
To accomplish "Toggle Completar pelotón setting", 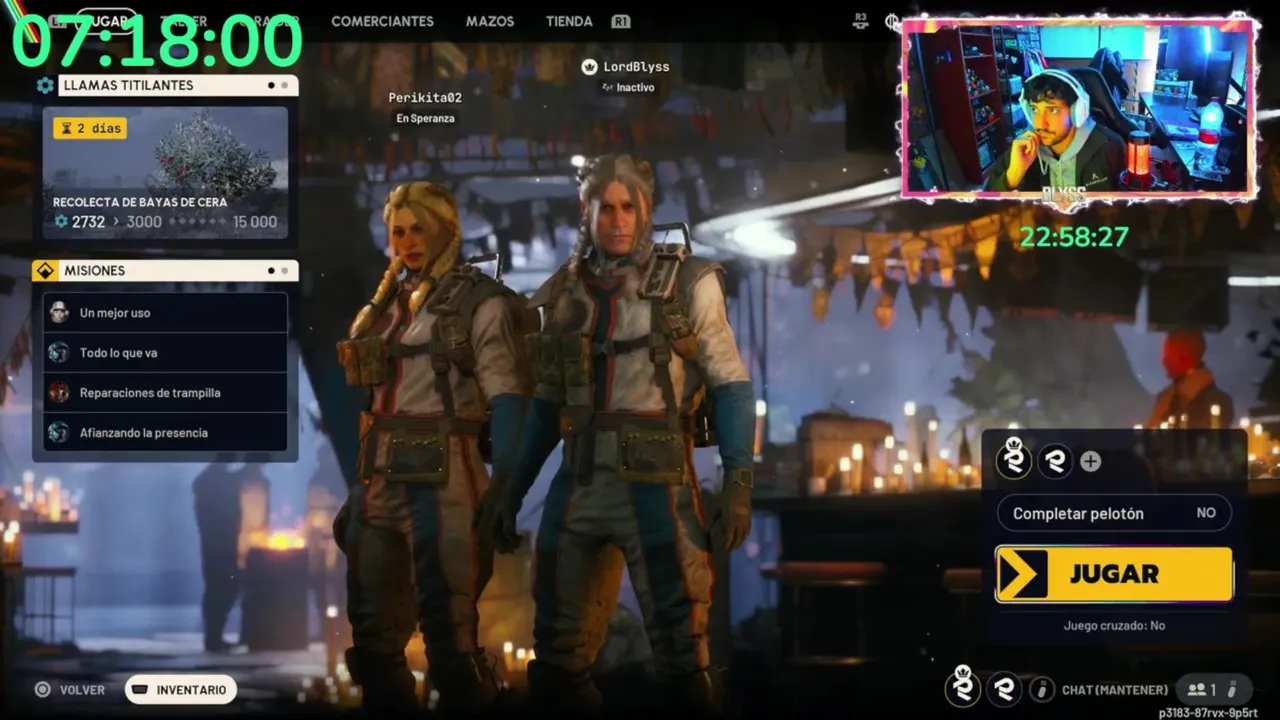I will click(x=1114, y=513).
